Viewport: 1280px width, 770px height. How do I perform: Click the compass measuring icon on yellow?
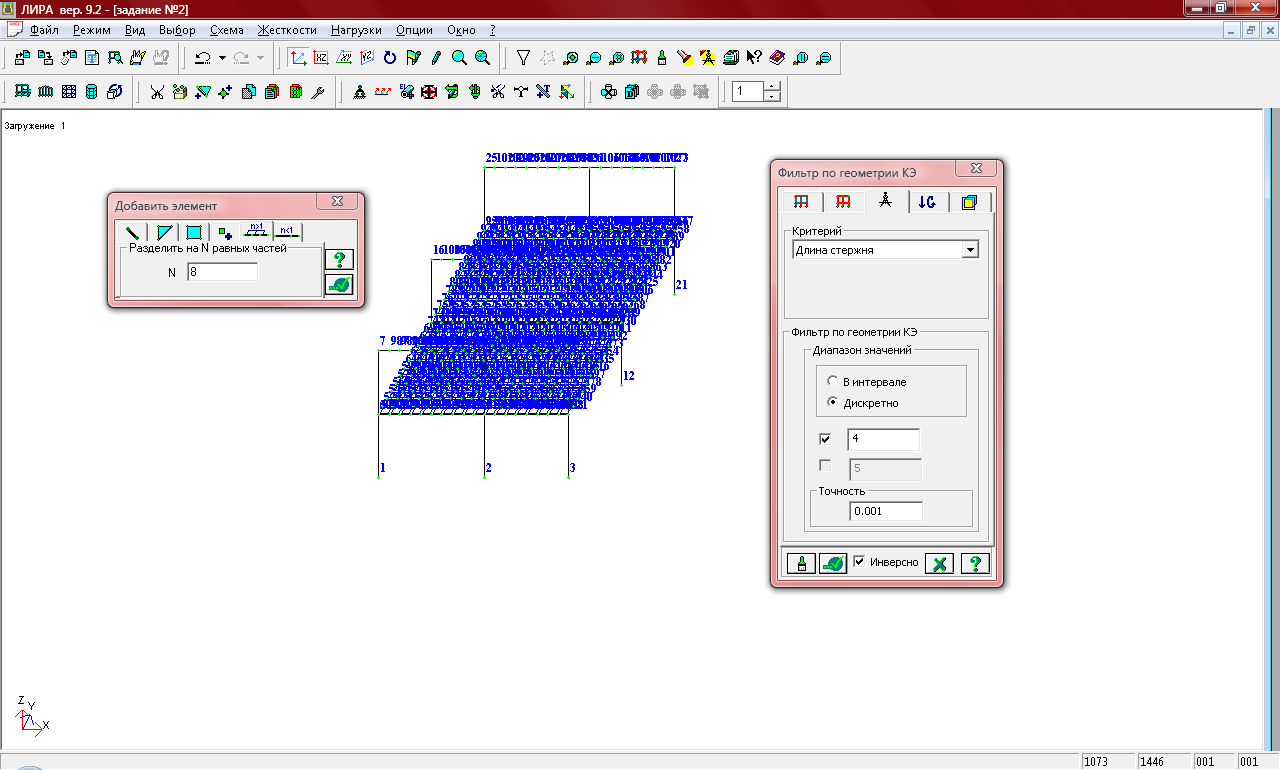click(x=708, y=58)
